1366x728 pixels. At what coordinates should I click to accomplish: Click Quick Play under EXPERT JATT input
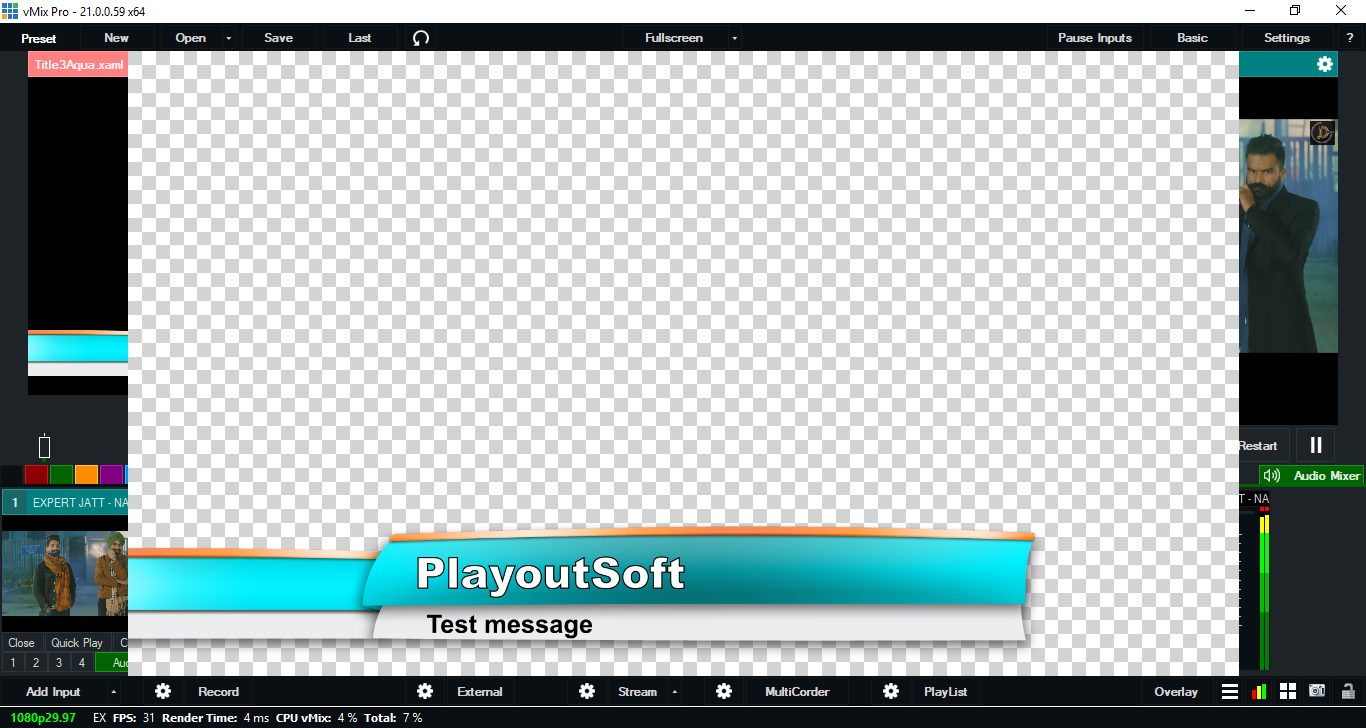click(77, 643)
